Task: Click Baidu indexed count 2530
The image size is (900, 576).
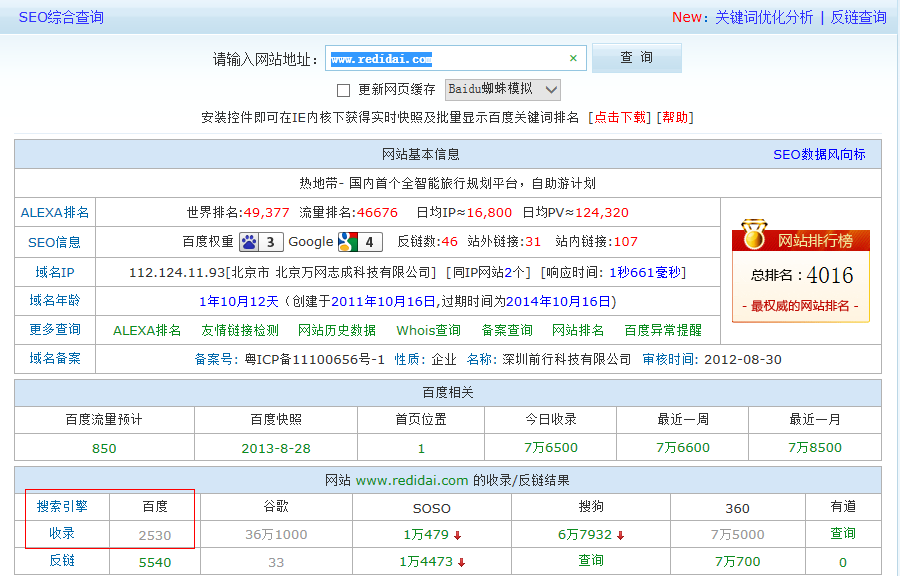Action: [x=155, y=536]
